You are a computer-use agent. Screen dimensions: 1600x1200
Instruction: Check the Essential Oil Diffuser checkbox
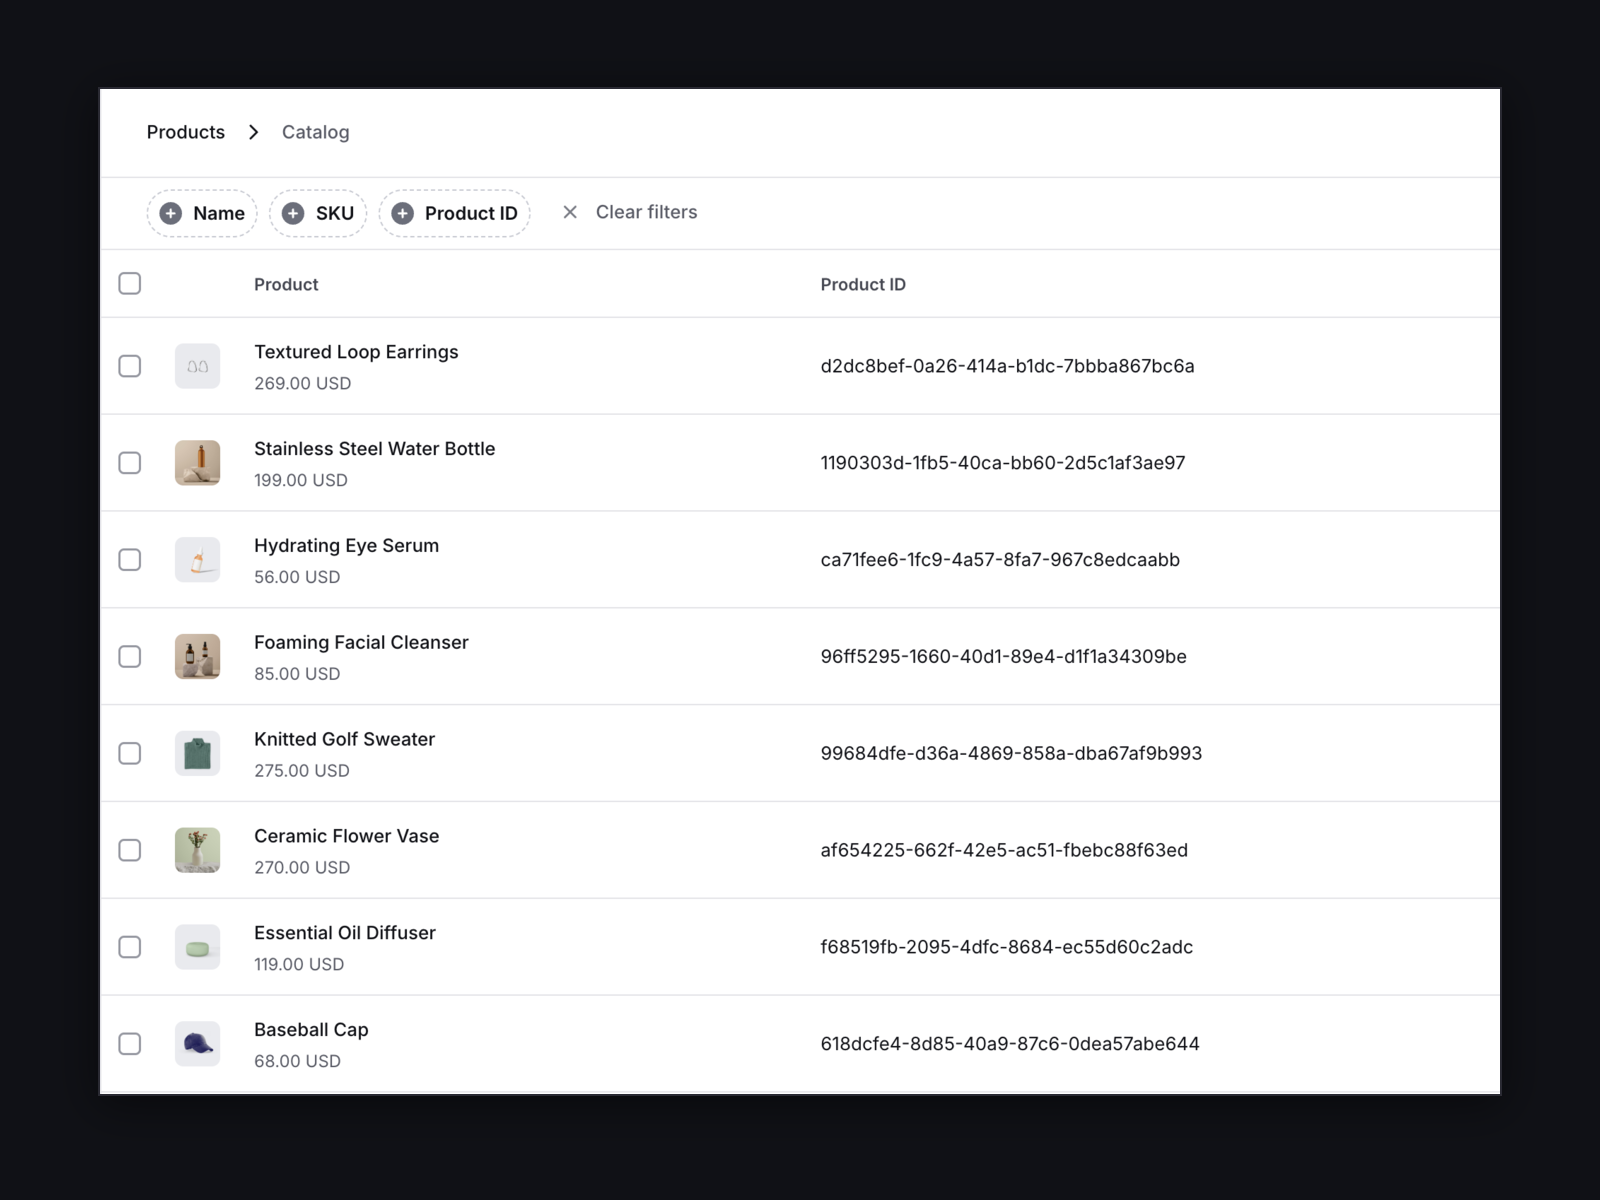pos(130,947)
